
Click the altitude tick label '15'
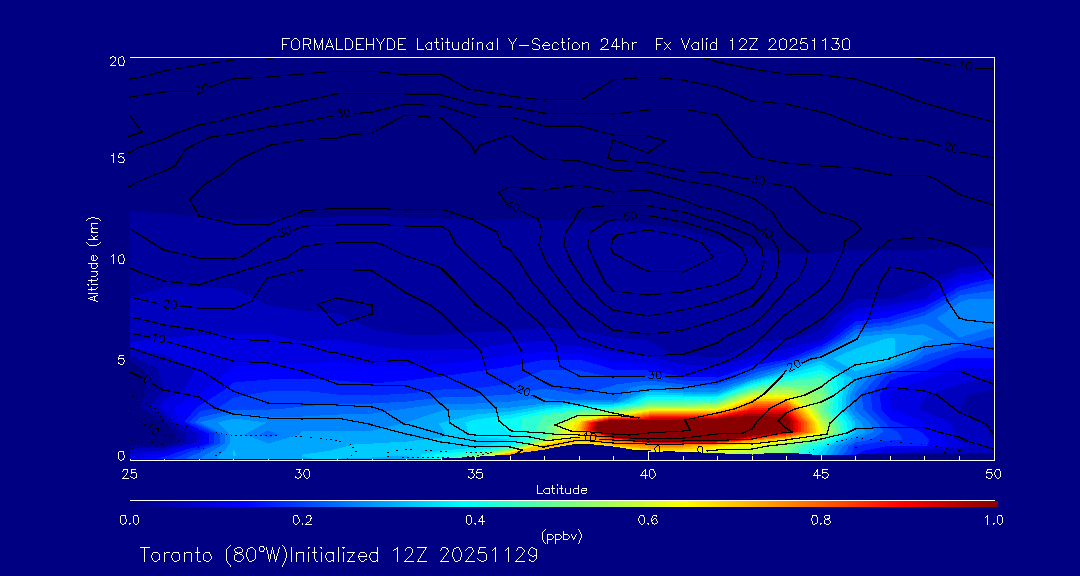click(117, 158)
